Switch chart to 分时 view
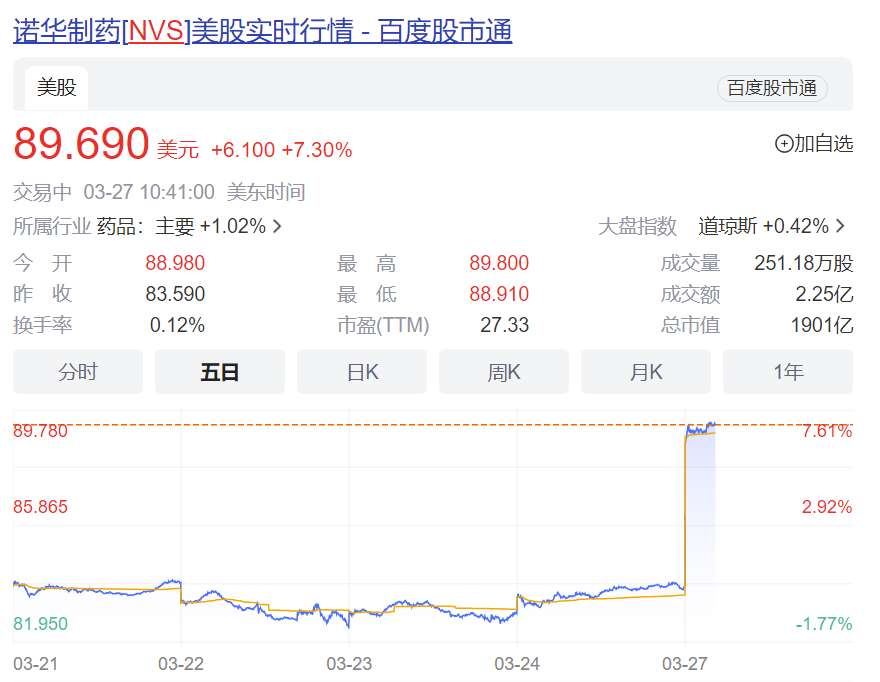This screenshot has height=682, width=880. pyautogui.click(x=78, y=372)
